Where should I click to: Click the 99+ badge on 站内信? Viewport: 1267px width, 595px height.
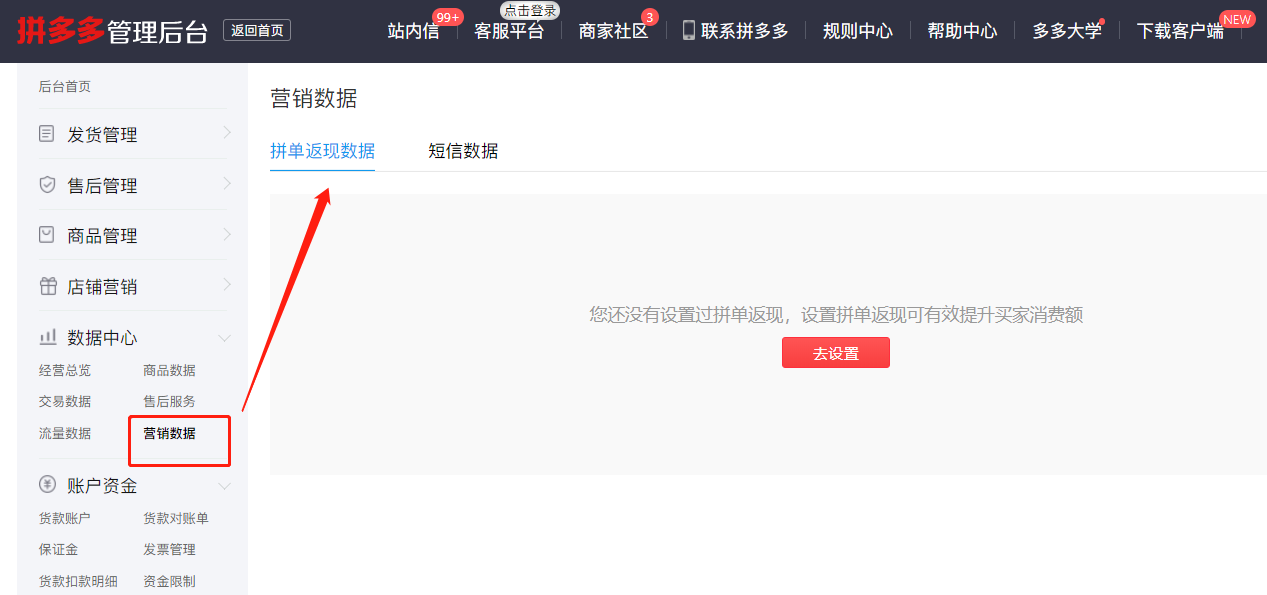click(x=448, y=17)
